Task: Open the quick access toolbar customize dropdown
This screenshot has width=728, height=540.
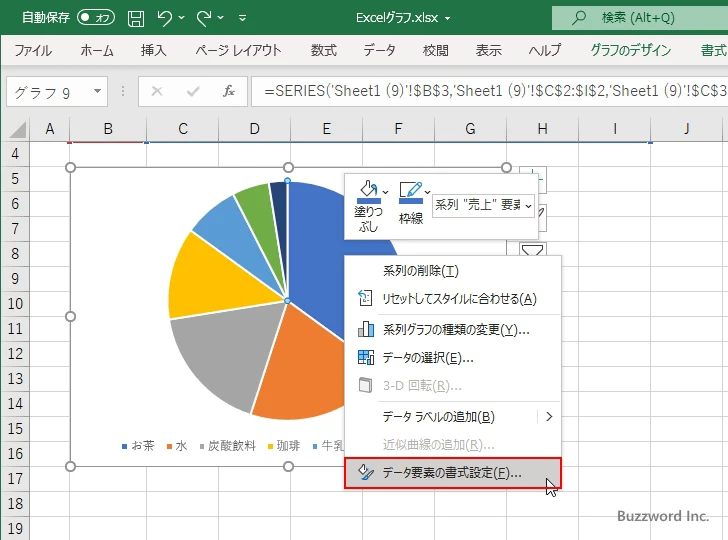Action: 246,17
